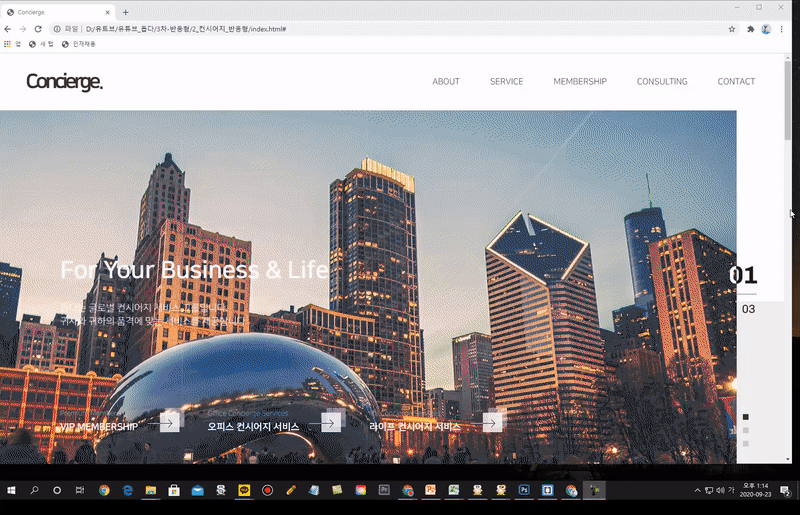
Task: Open the Windows Start menu
Action: tap(11, 491)
